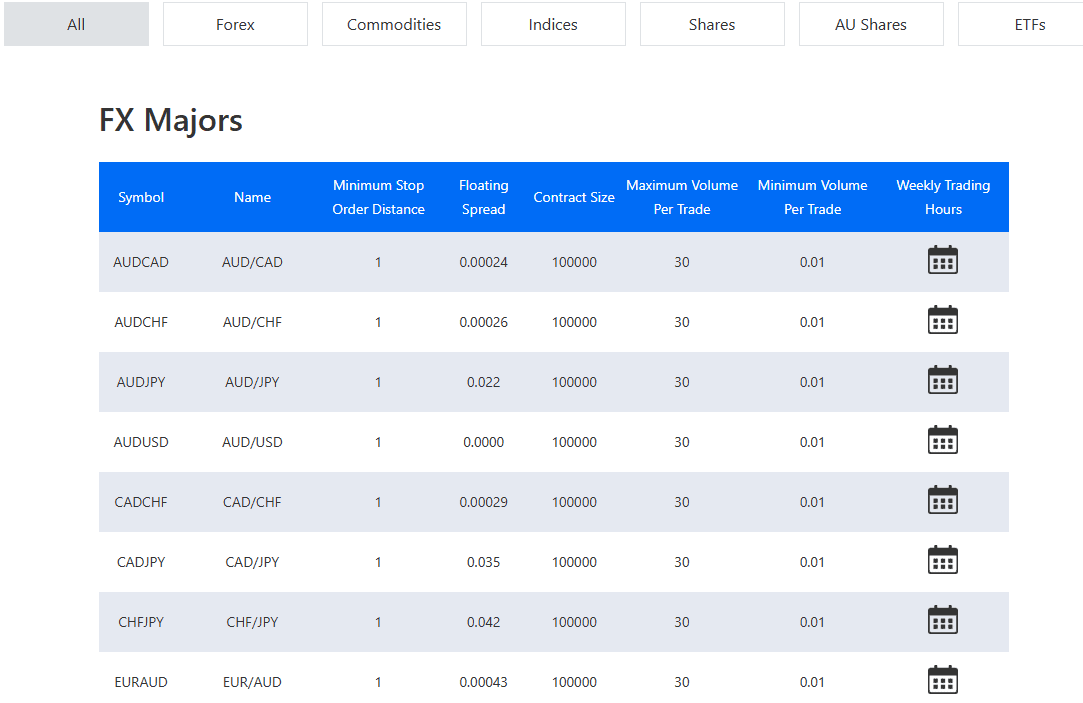Open weekly trading hours for AUDCAD

[x=942, y=259]
